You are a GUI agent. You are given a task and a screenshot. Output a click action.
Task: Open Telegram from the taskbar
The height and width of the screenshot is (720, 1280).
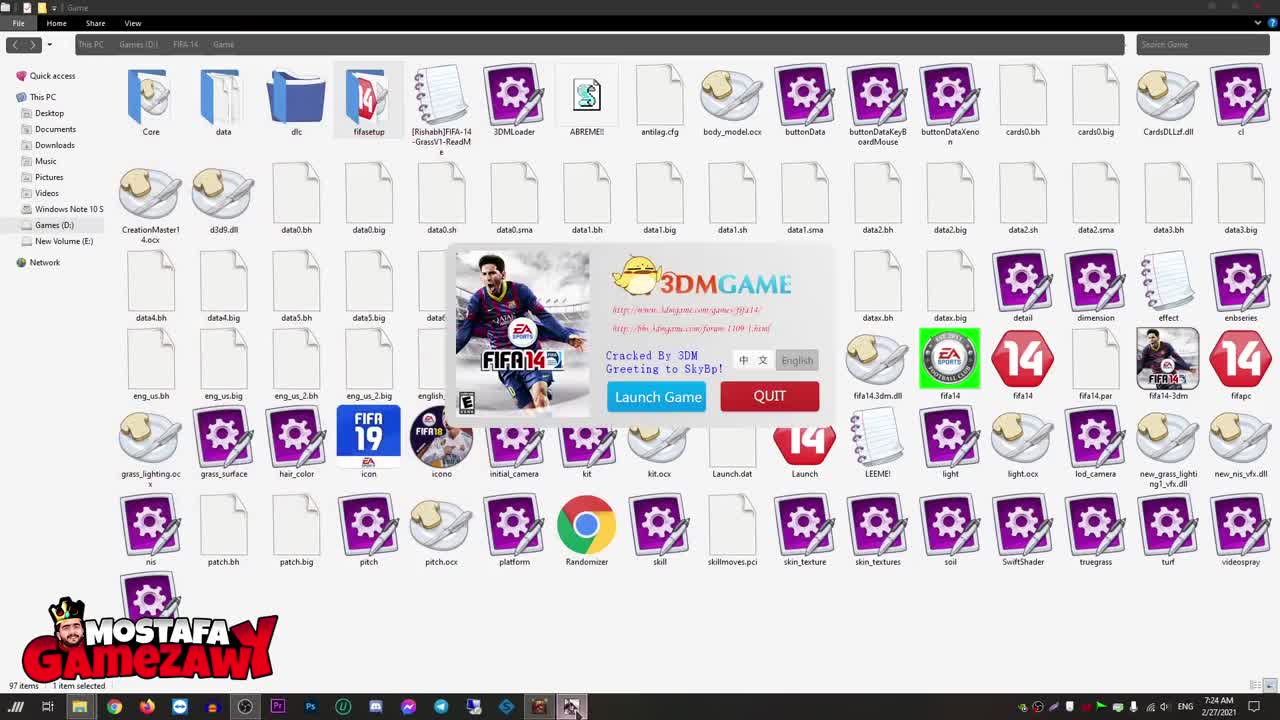click(441, 707)
